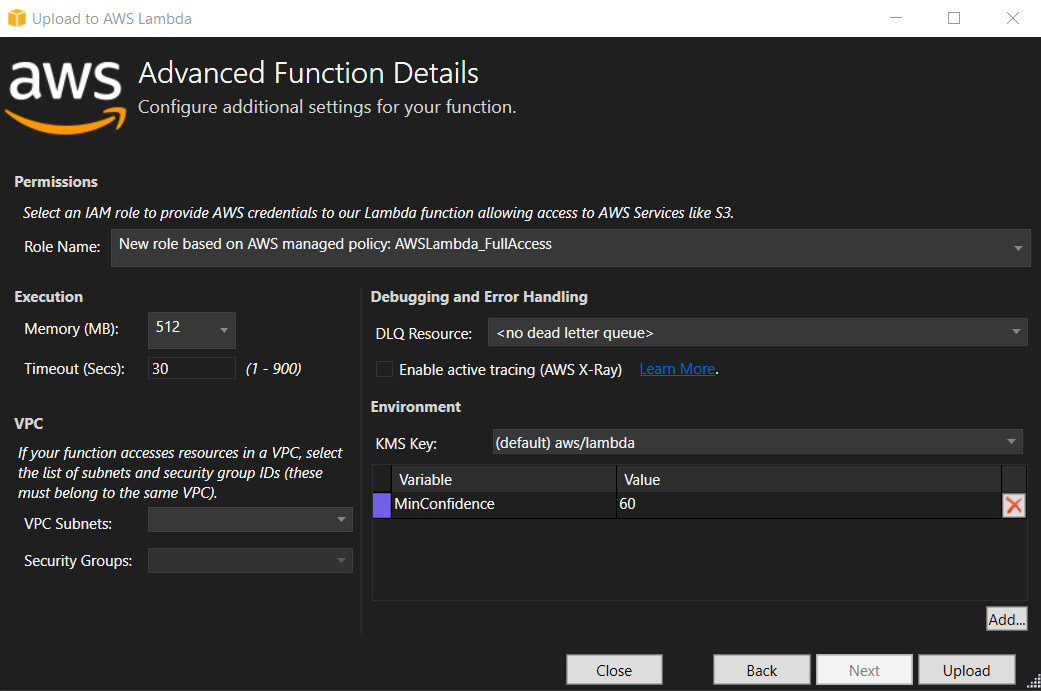1041x691 pixels.
Task: Add a new environment variable
Action: pyautogui.click(x=1006, y=618)
